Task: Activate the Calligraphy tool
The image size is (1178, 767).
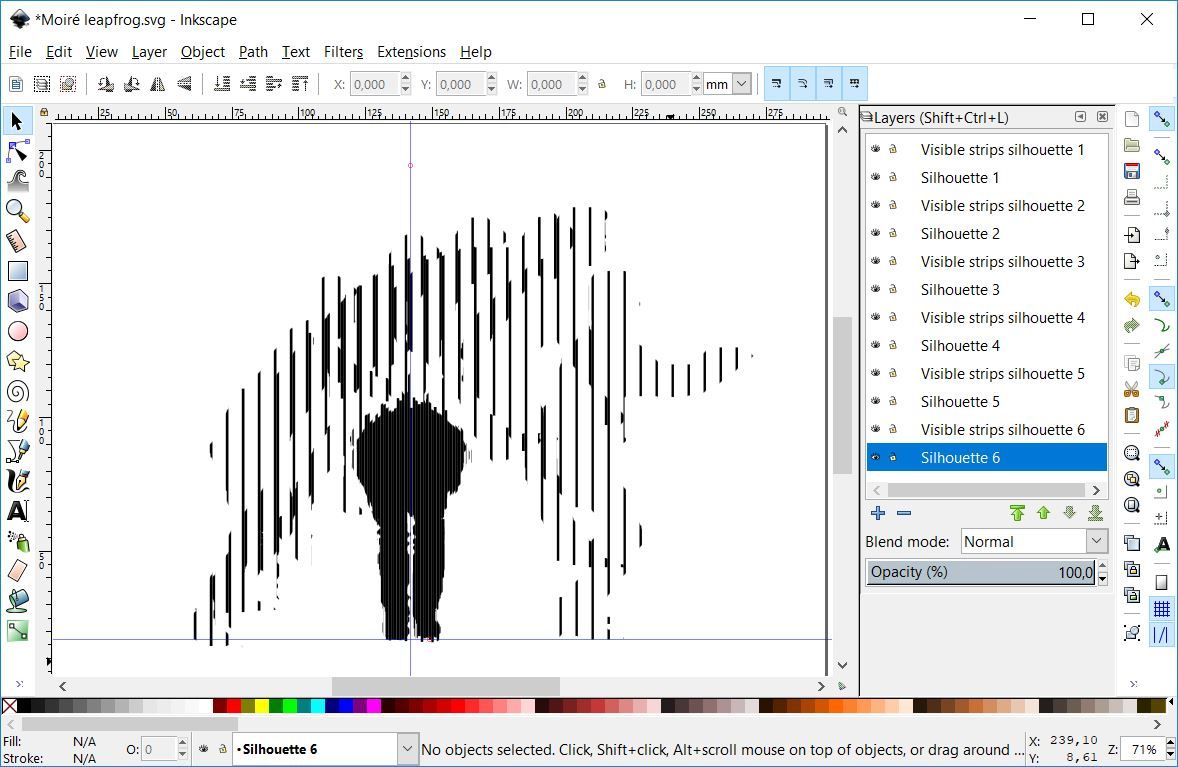Action: tap(16, 481)
